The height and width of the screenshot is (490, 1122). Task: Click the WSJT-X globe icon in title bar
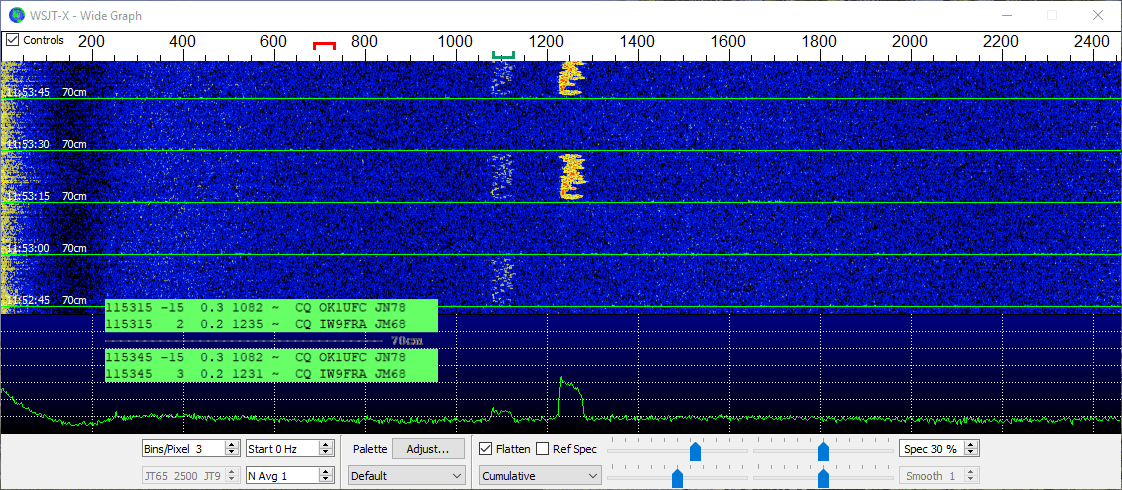[x=17, y=15]
